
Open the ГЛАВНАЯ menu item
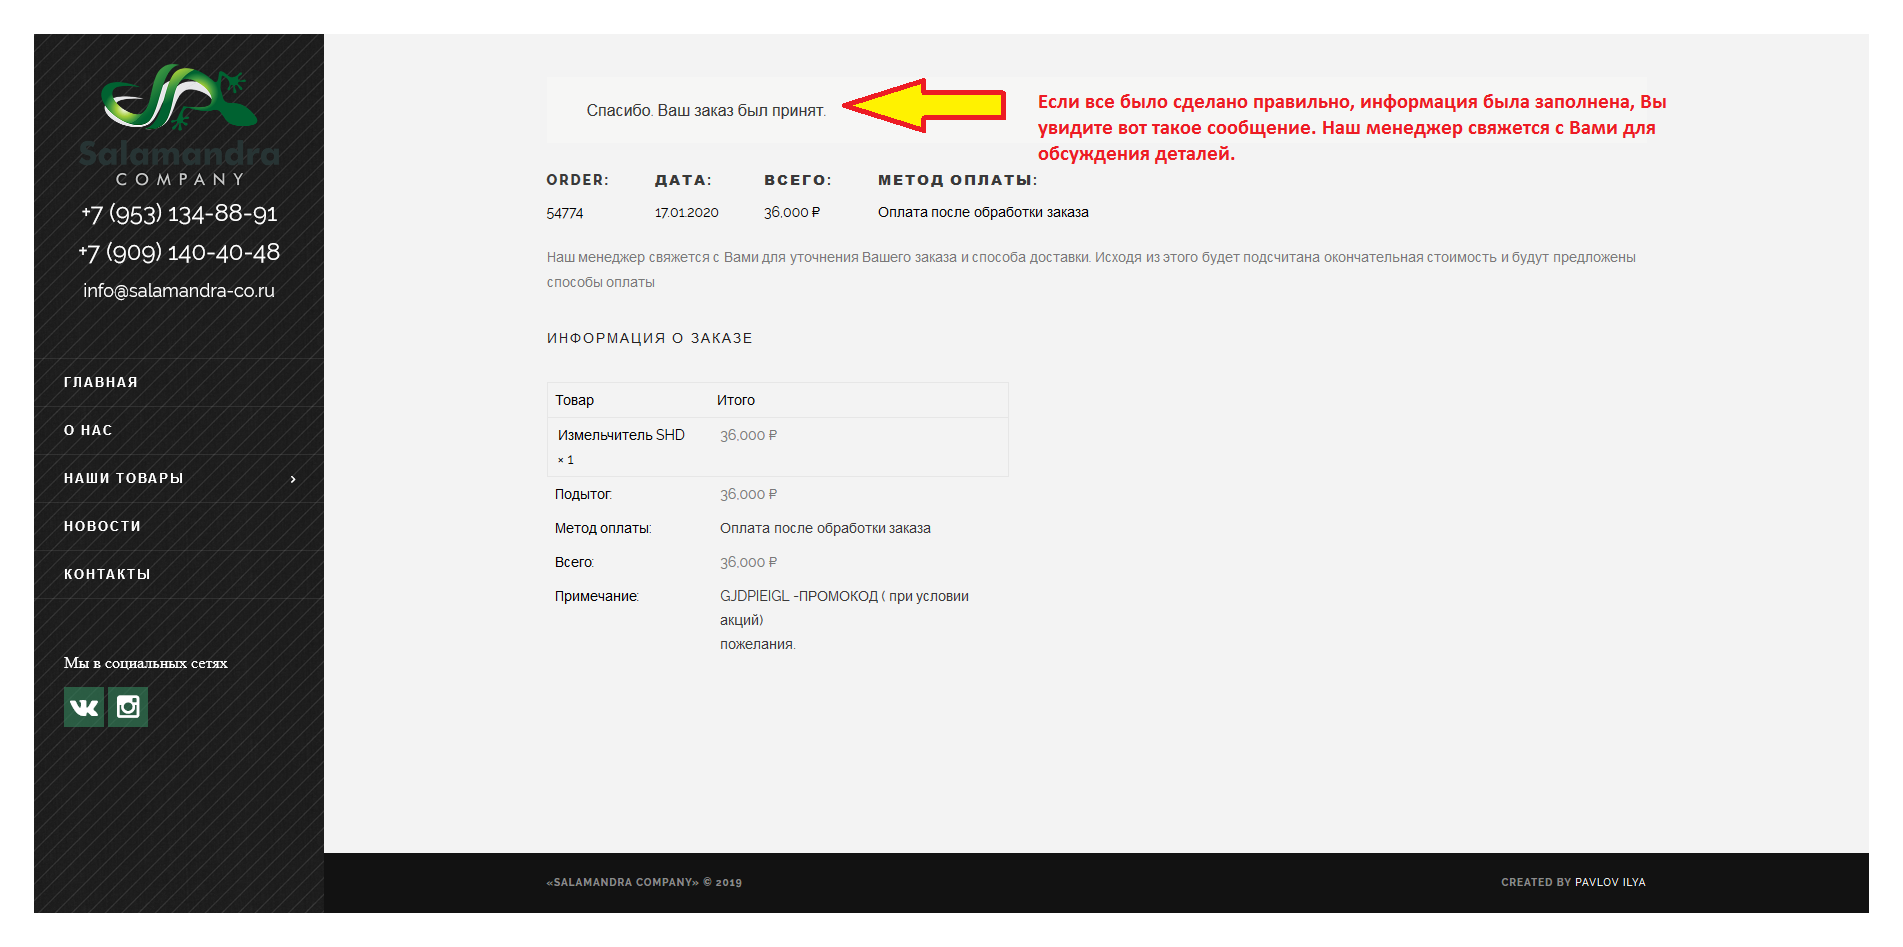[x=101, y=382]
